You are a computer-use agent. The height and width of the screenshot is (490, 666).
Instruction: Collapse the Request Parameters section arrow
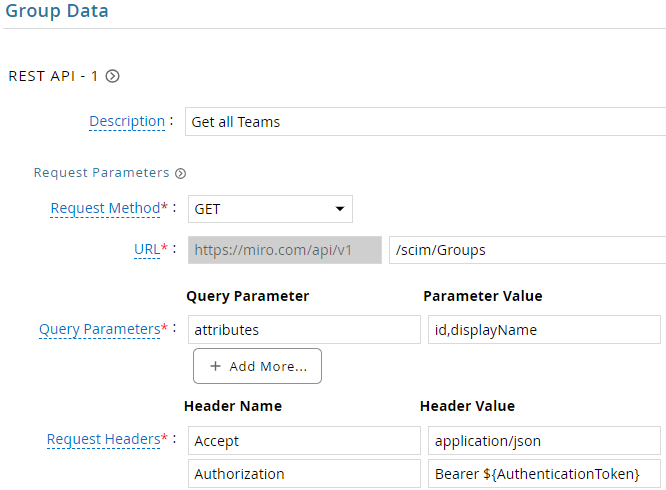pos(181,173)
